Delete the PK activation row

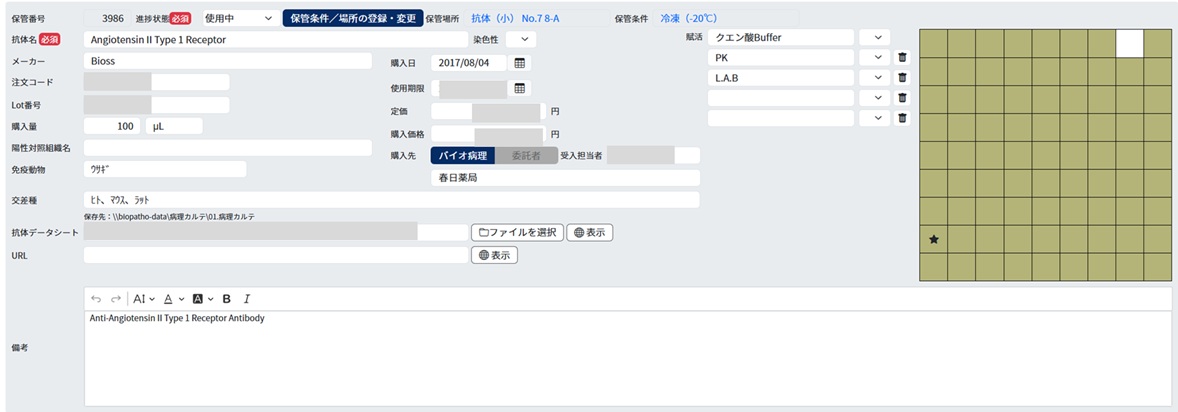[902, 57]
